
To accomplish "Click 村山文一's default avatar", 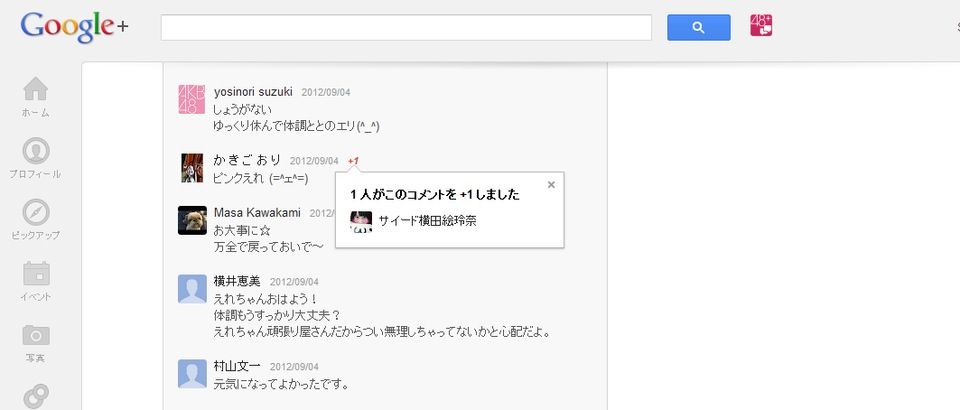I will 192,373.
